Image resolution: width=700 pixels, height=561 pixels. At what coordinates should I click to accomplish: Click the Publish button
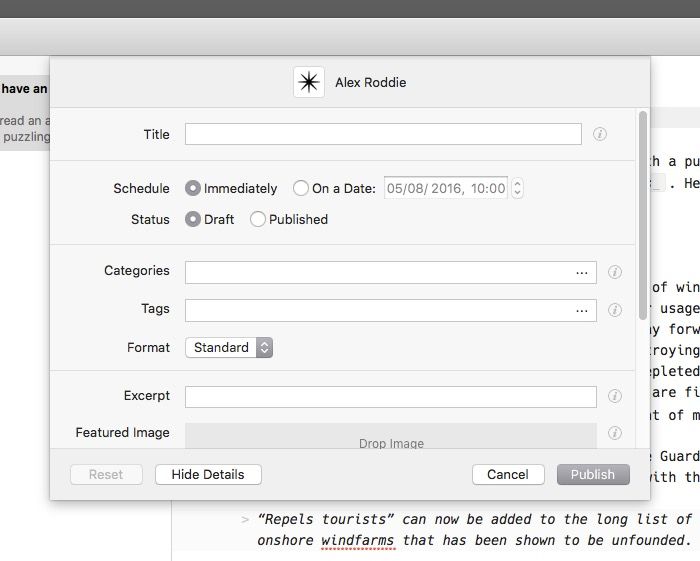click(x=593, y=474)
